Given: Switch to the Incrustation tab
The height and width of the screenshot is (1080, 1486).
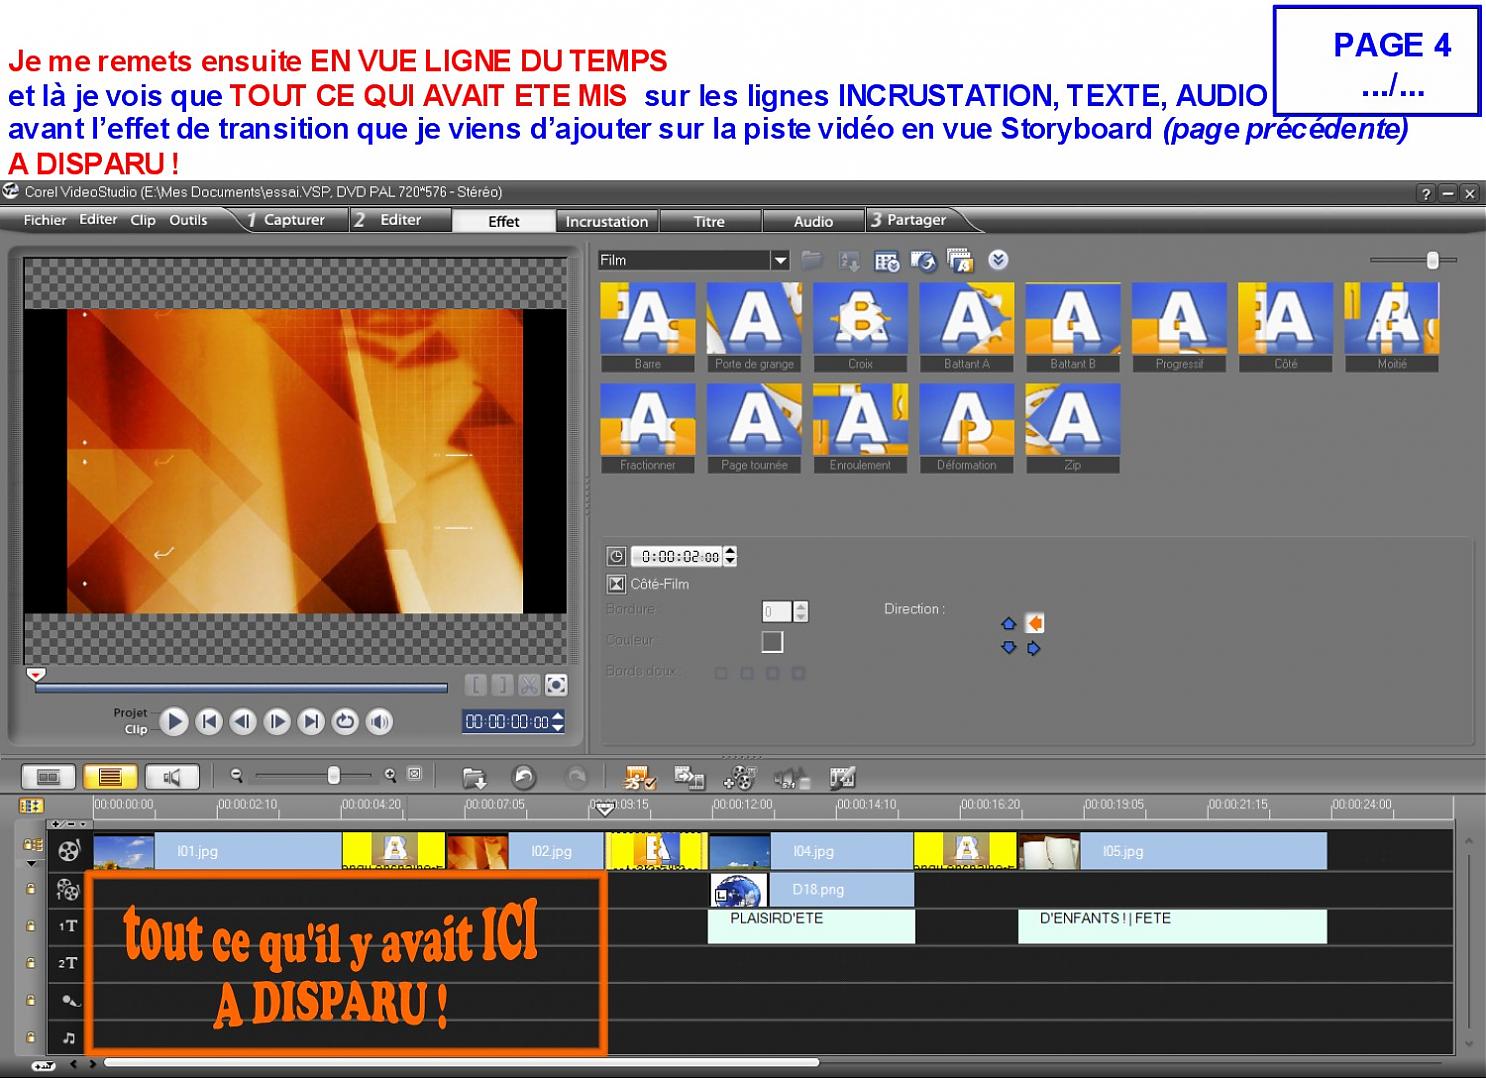Looking at the screenshot, I should coord(607,221).
